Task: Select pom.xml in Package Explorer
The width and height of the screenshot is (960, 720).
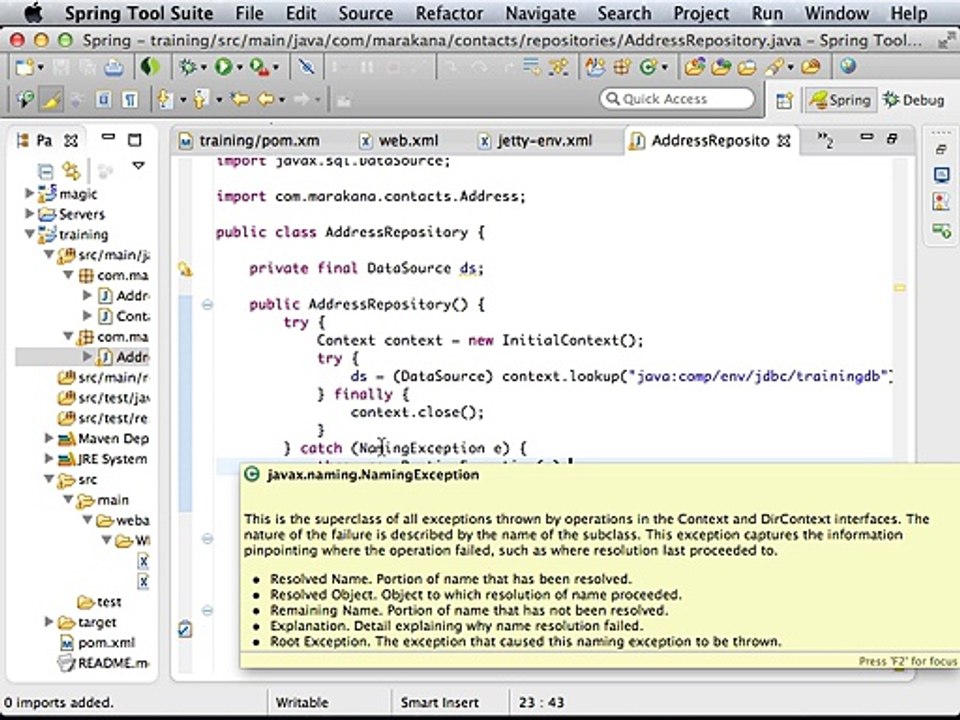Action: tap(98, 643)
